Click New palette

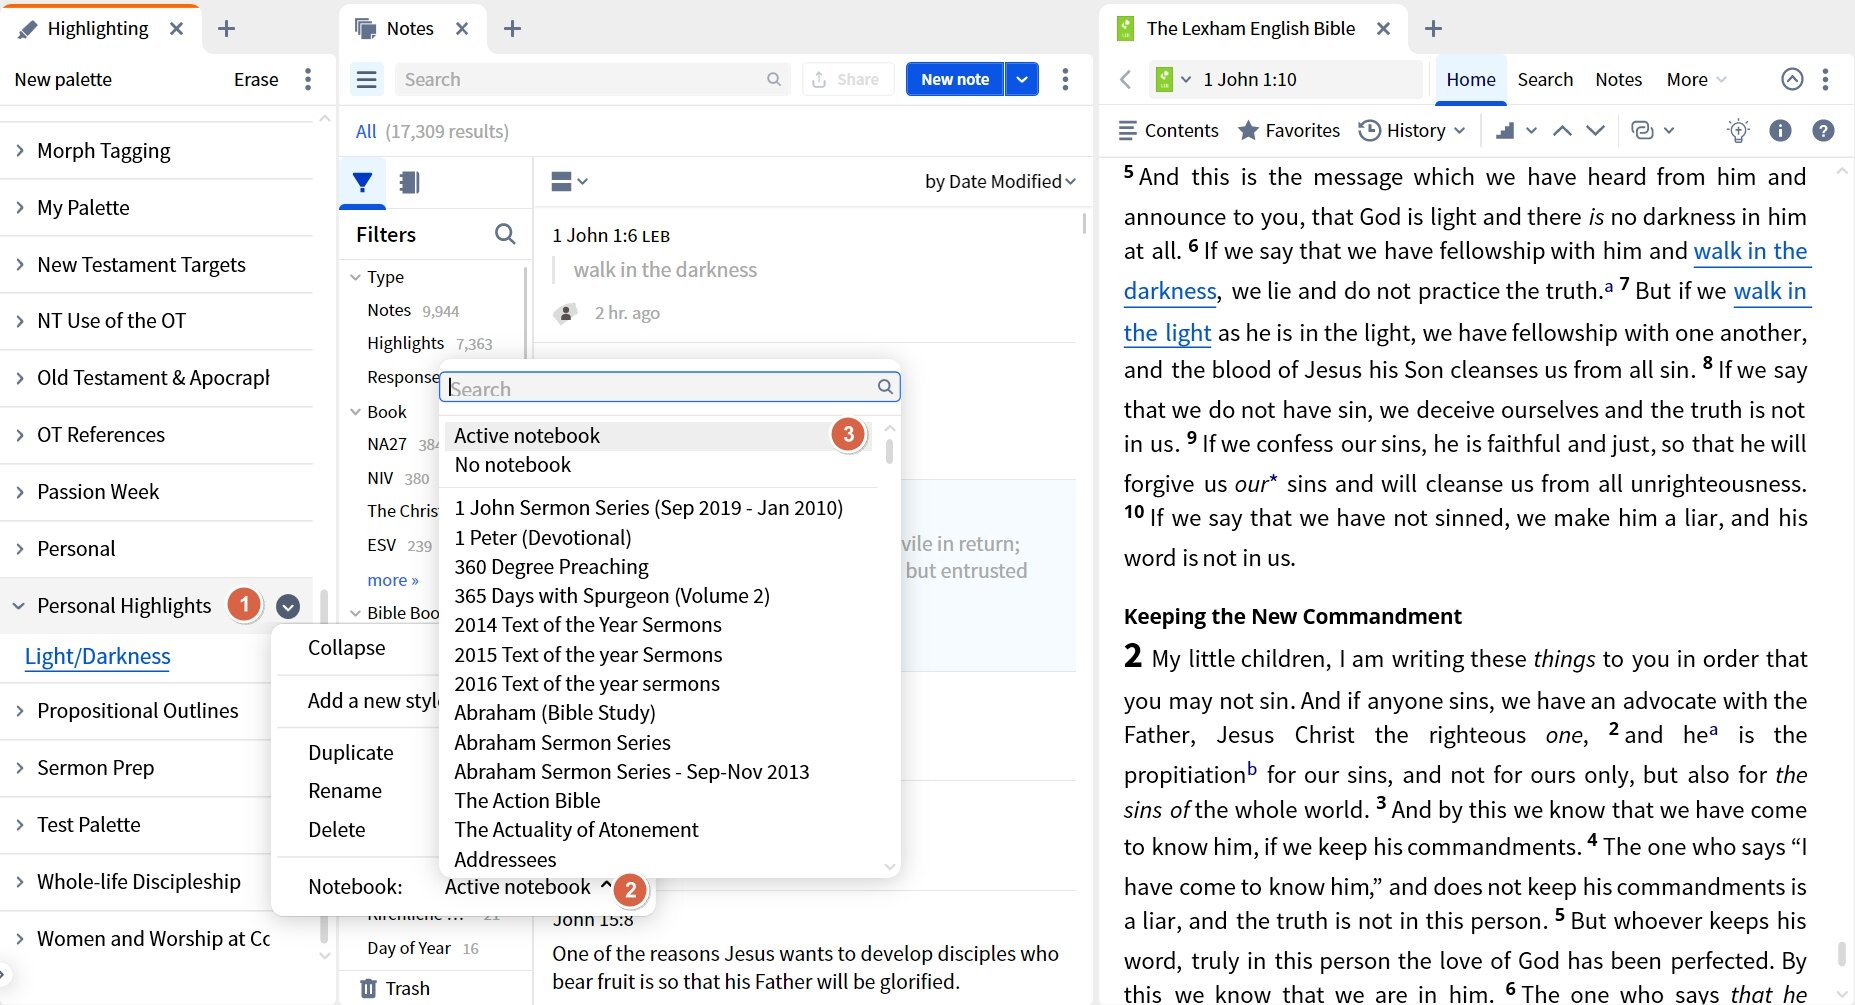(63, 79)
